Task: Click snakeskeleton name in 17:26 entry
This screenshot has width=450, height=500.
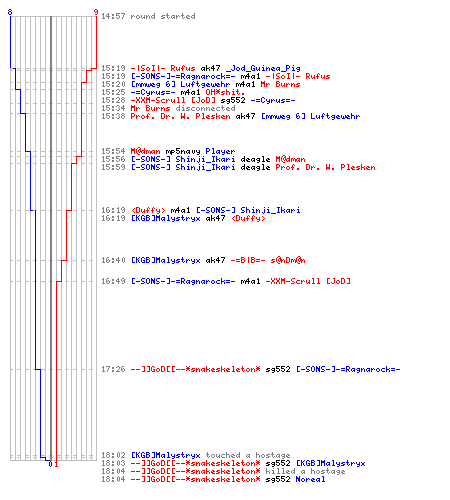Action: 195,369
